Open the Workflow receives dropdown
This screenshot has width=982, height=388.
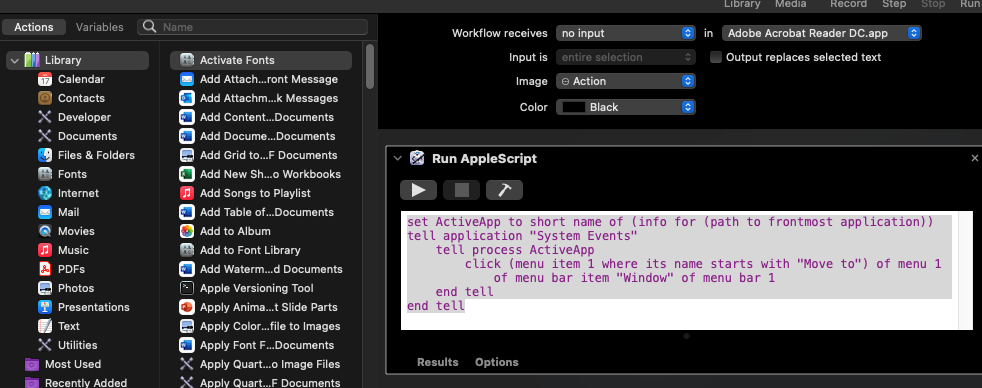coord(626,33)
